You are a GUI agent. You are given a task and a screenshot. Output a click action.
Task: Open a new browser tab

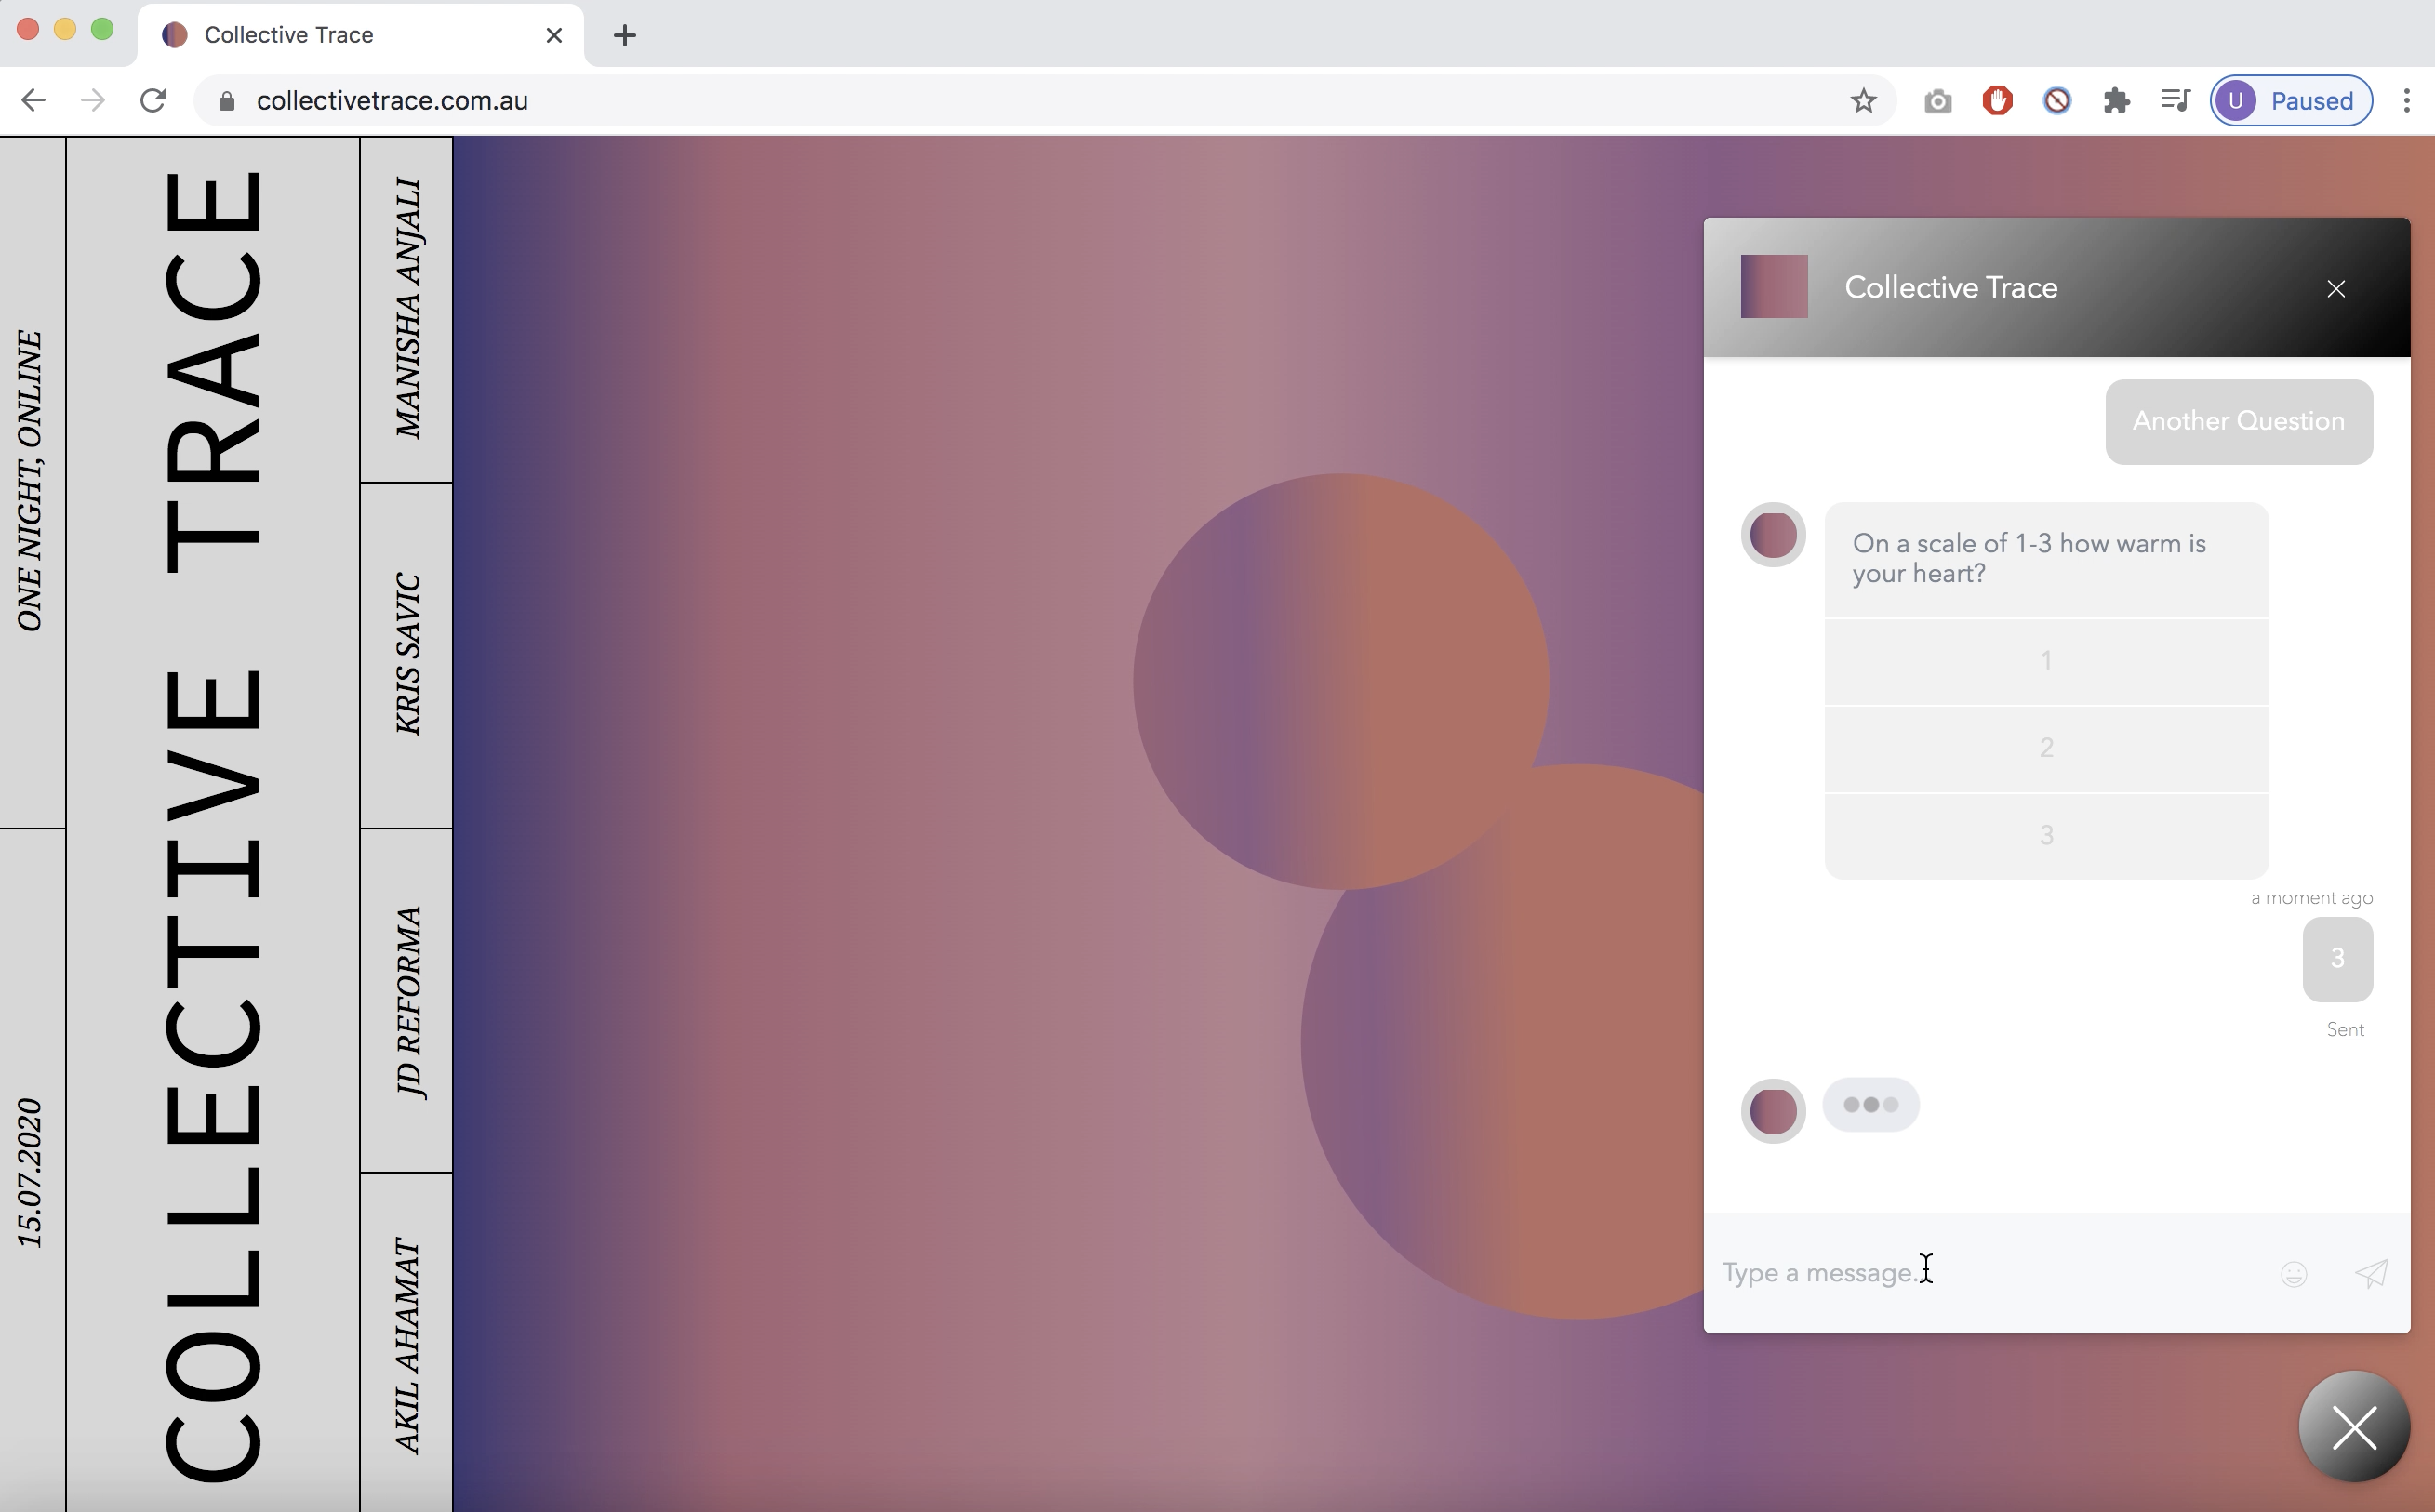[x=625, y=36]
